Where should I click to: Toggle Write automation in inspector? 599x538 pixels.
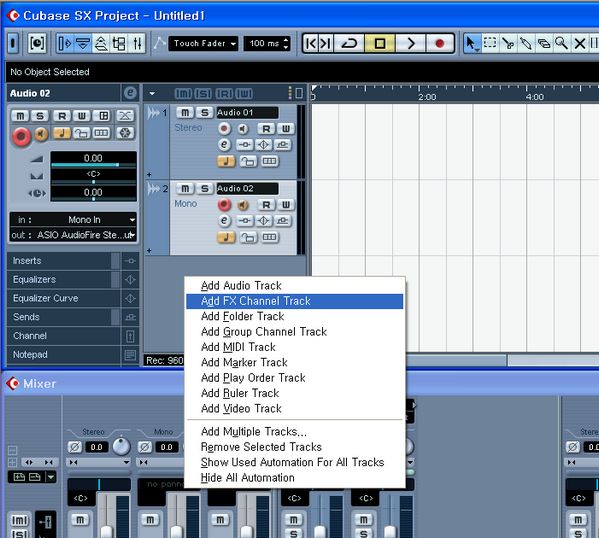[82, 115]
